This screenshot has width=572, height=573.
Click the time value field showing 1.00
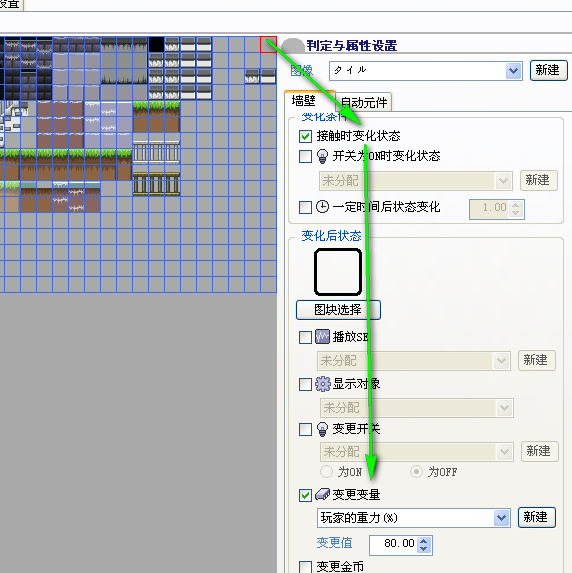click(x=489, y=209)
